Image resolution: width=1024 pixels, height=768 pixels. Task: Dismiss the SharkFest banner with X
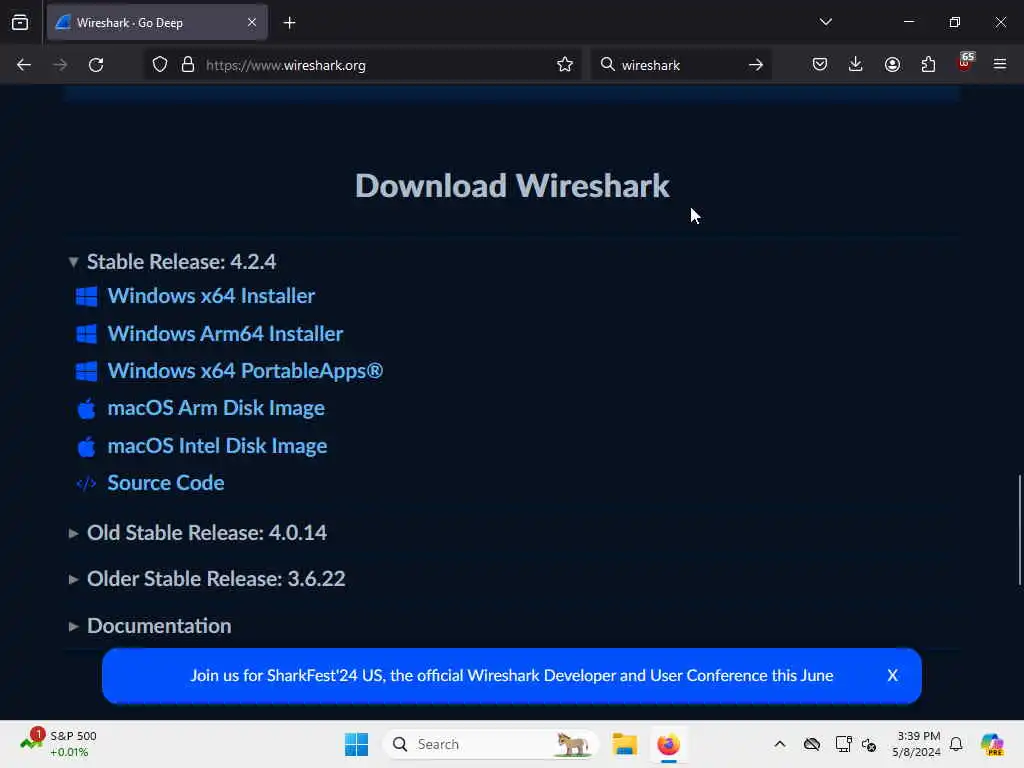pyautogui.click(x=892, y=676)
